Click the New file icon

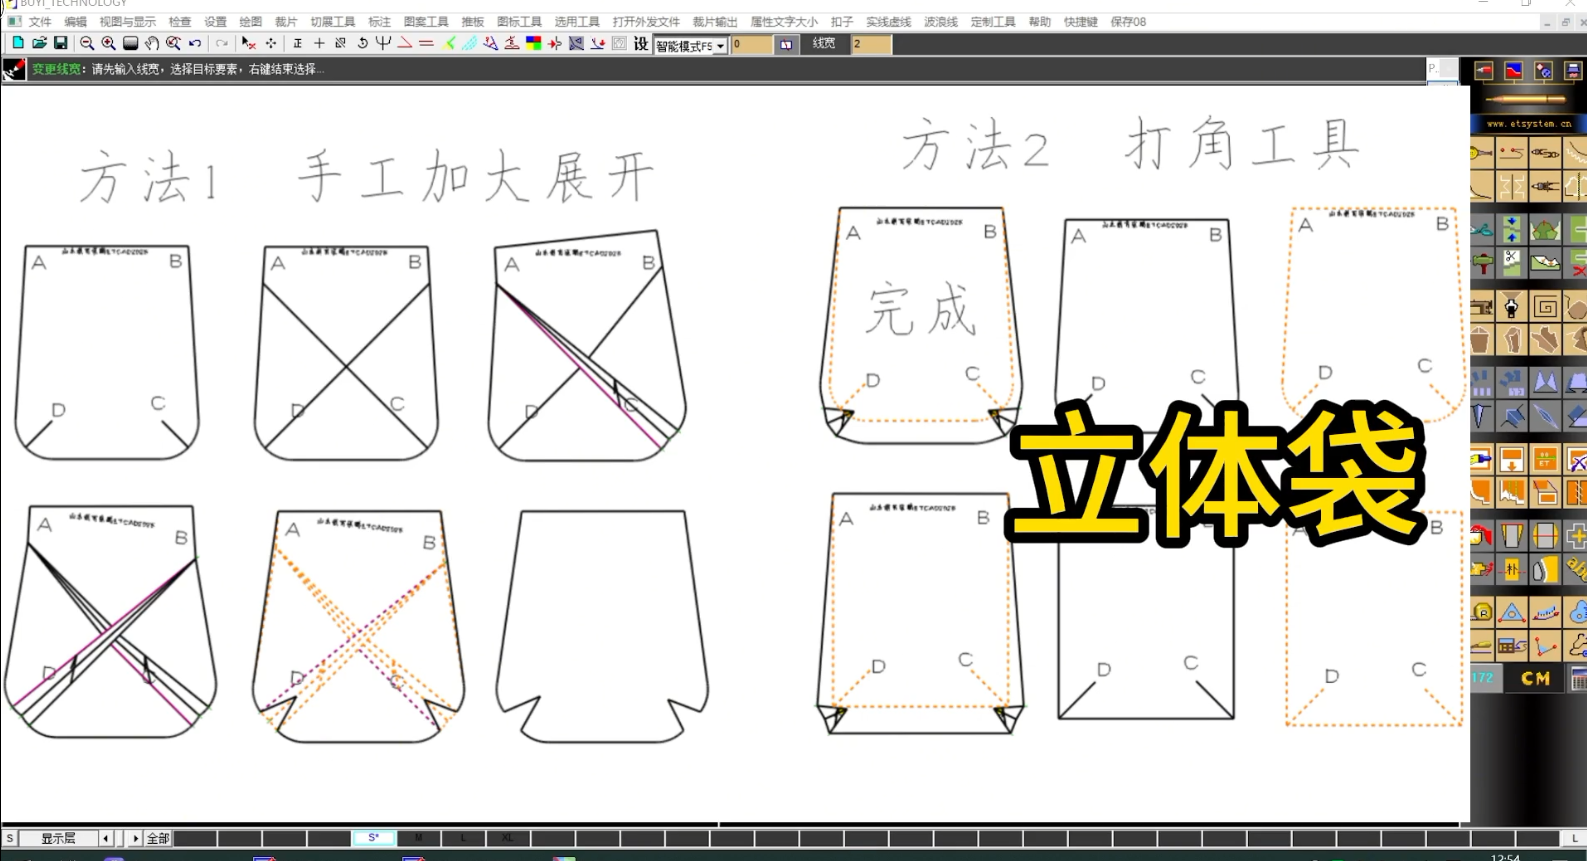[x=18, y=43]
